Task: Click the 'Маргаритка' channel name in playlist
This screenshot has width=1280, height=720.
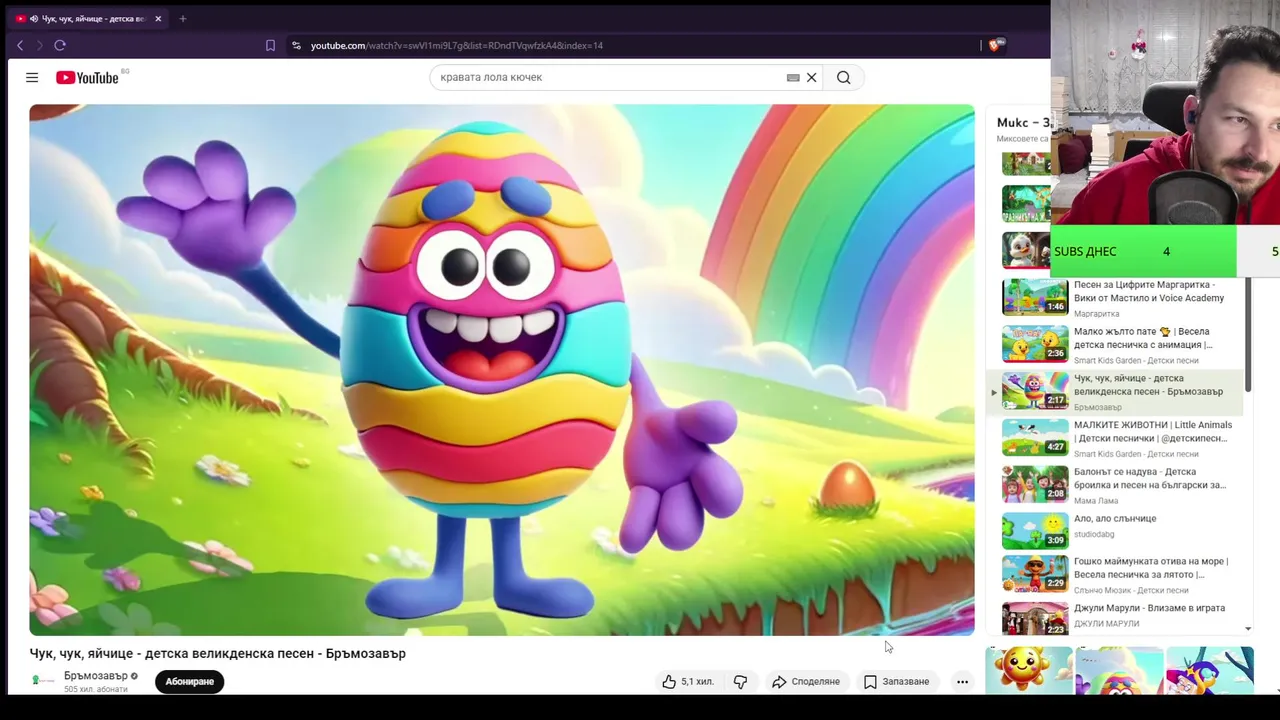Action: point(1097,314)
